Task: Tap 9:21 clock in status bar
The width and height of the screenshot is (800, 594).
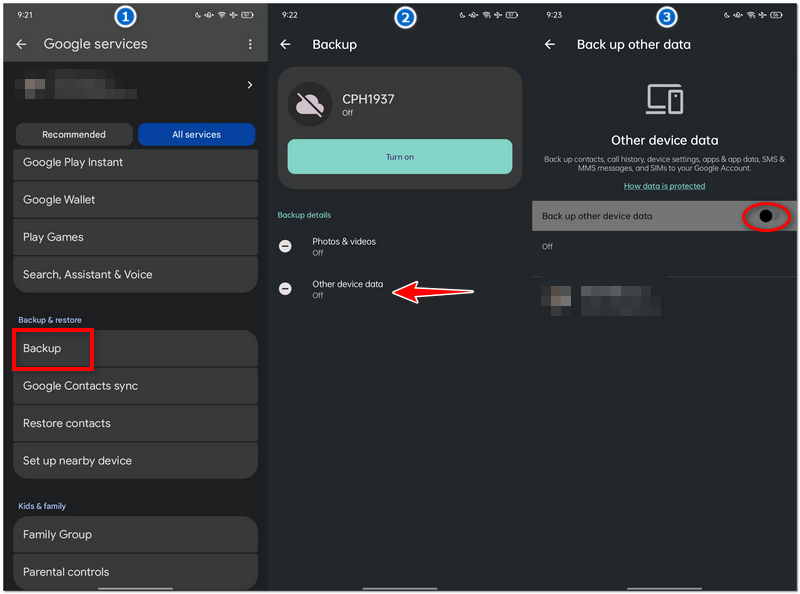Action: 25,15
